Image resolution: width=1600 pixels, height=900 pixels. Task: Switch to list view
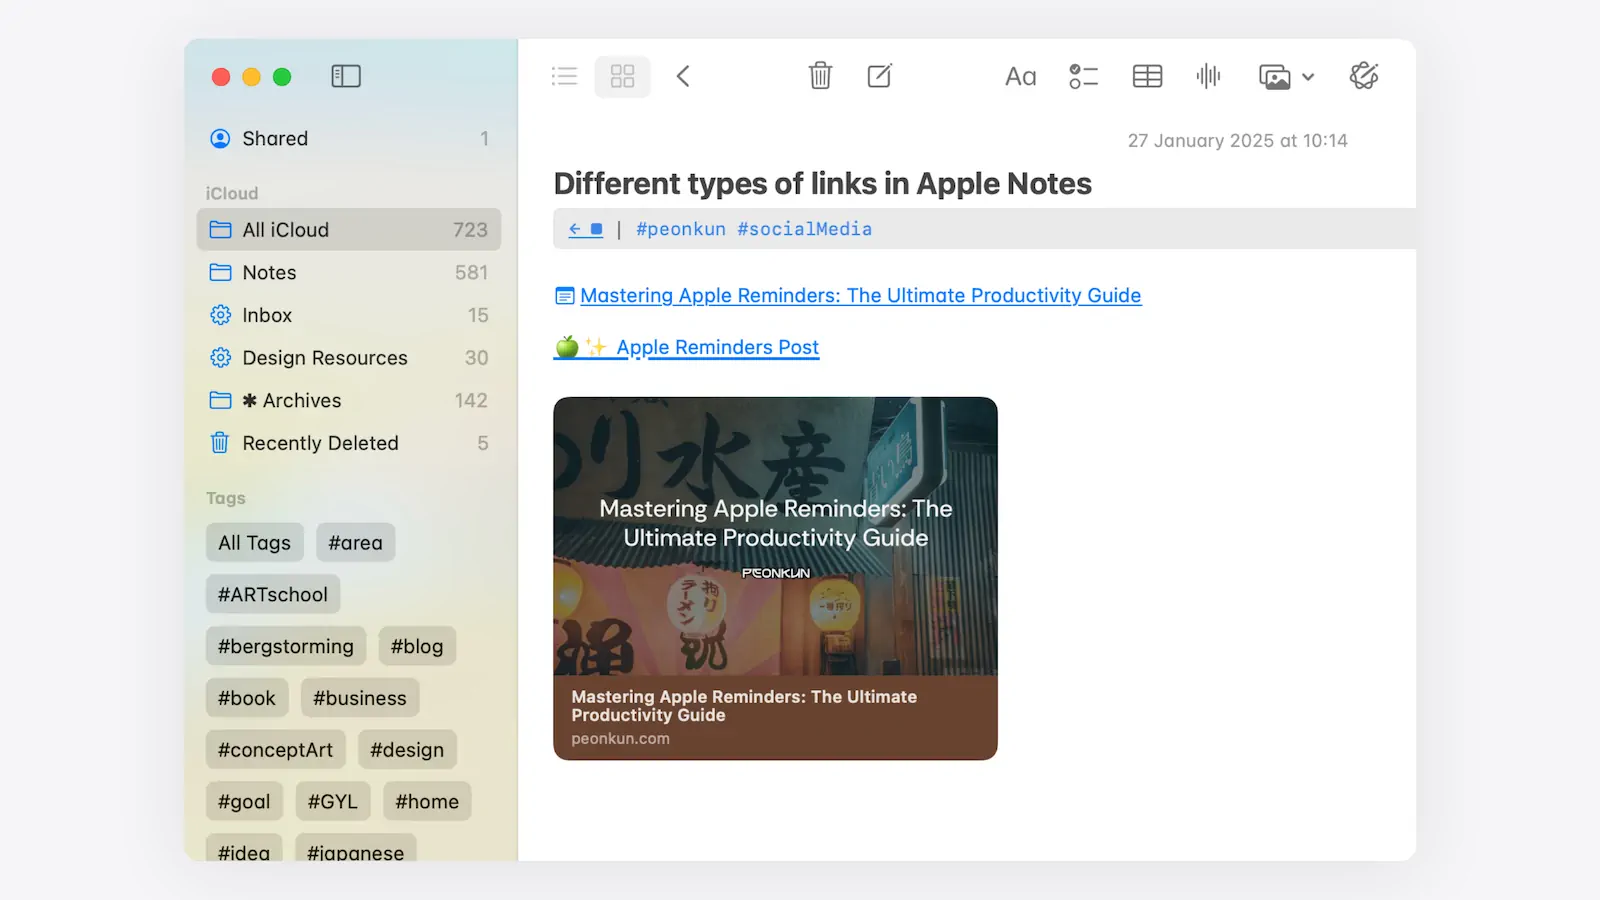(565, 76)
